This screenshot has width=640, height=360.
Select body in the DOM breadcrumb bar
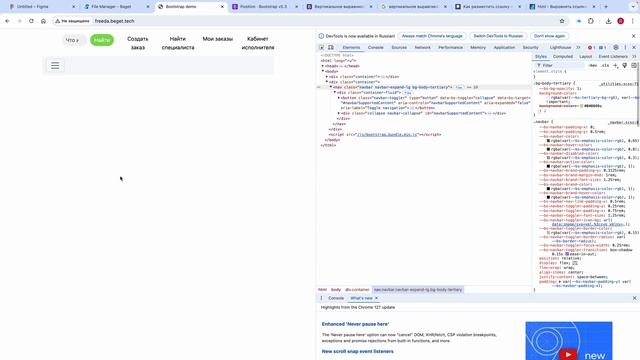336,290
